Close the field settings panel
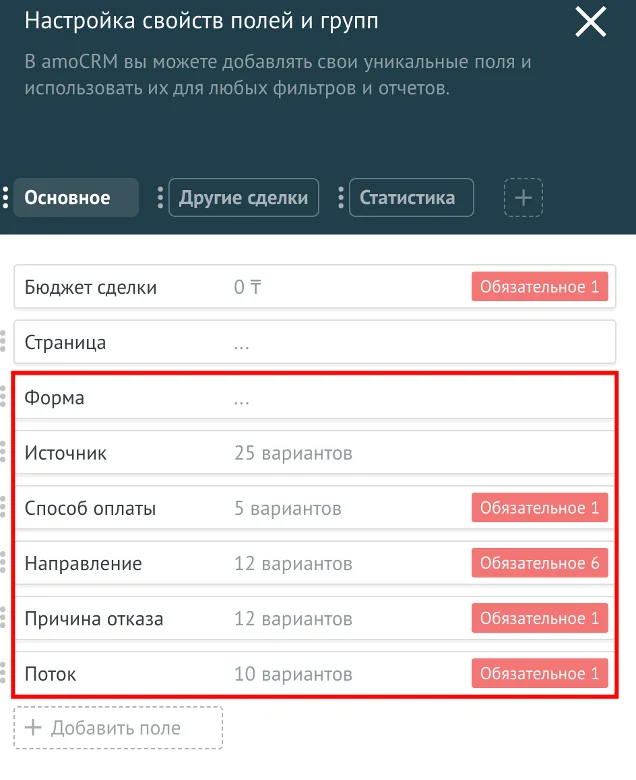636x780 pixels. (x=591, y=22)
